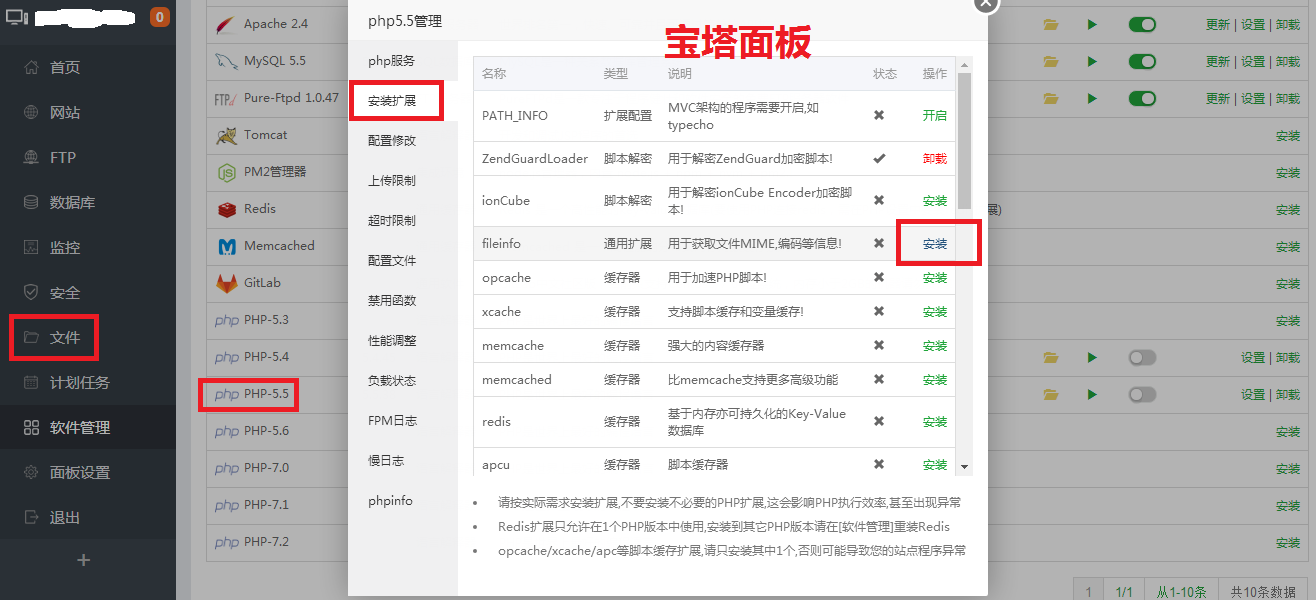Toggle off the Apache 2.4 homepage display switch
The image size is (1316, 600).
pos(1142,24)
